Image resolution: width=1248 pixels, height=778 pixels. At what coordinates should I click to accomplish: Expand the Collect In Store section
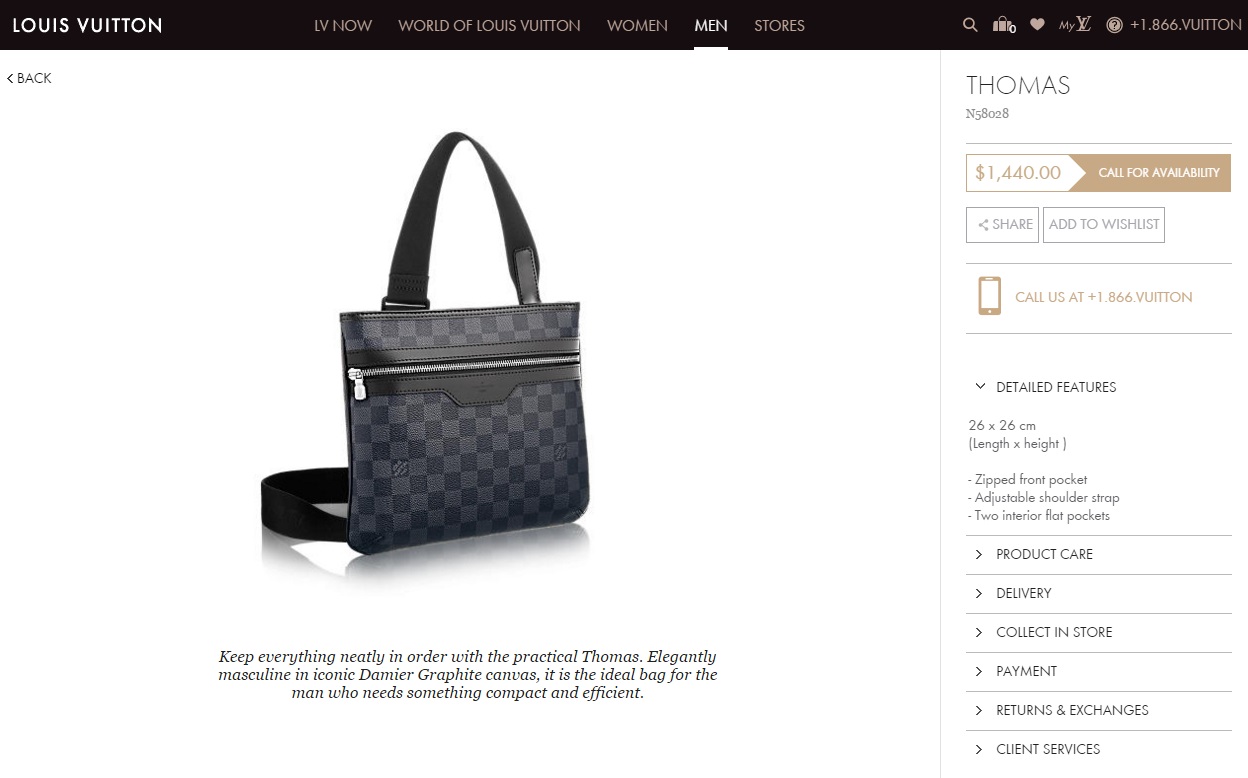(1098, 632)
